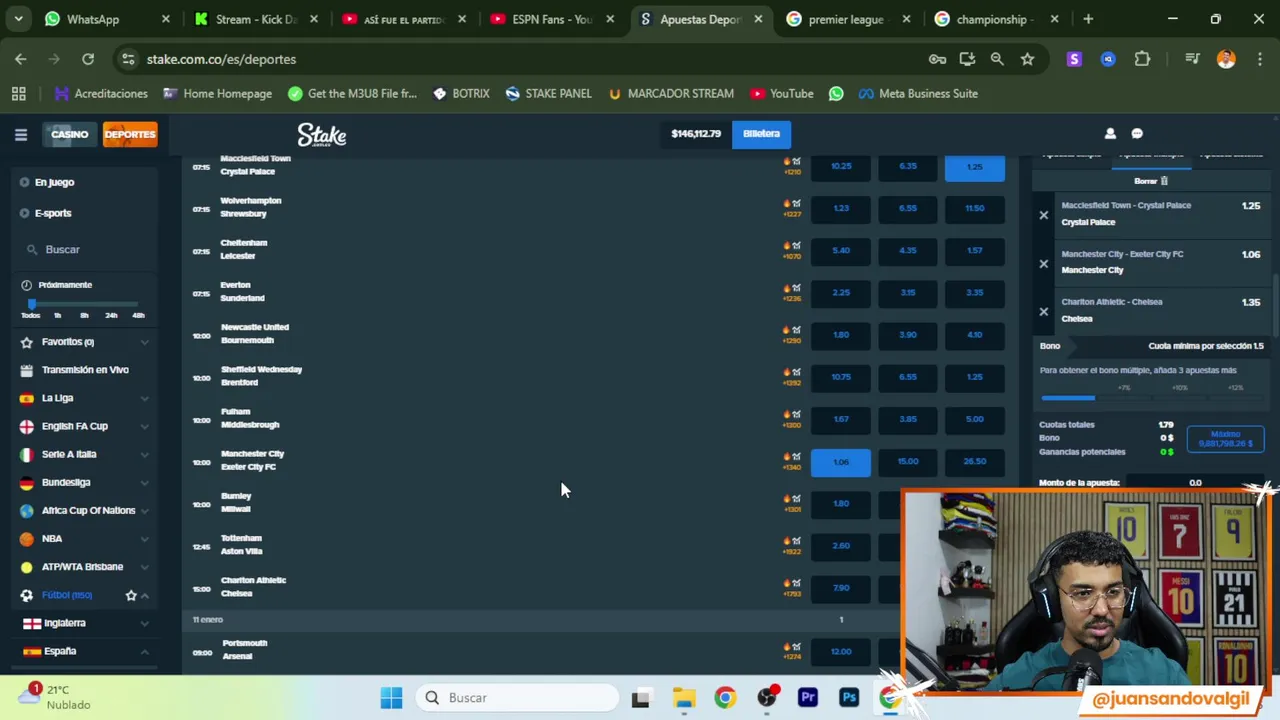Open File Explorer from the taskbar
This screenshot has height=720, width=1280.
click(x=683, y=697)
